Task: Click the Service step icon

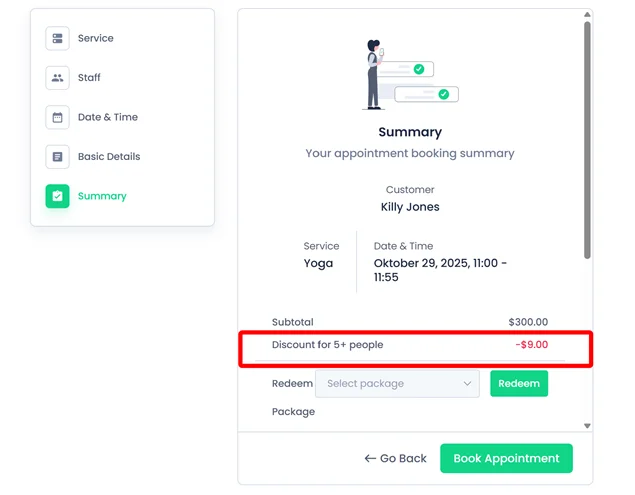Action: [57, 38]
